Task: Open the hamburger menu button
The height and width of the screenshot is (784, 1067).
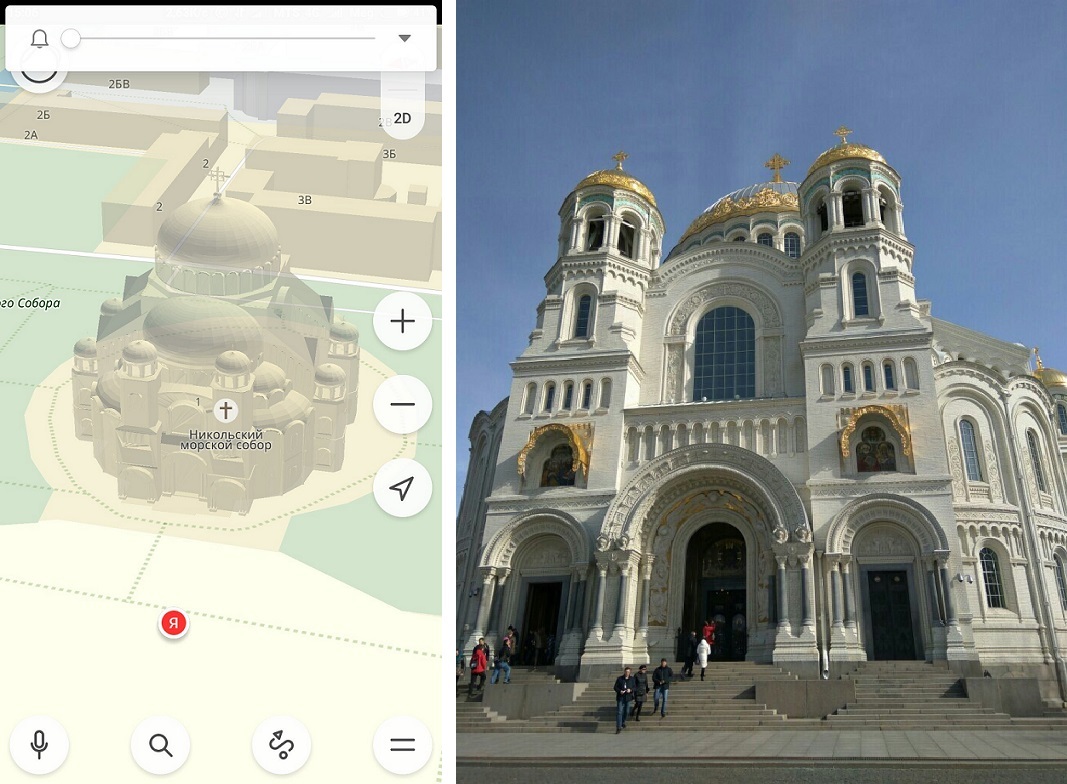Action: [402, 745]
